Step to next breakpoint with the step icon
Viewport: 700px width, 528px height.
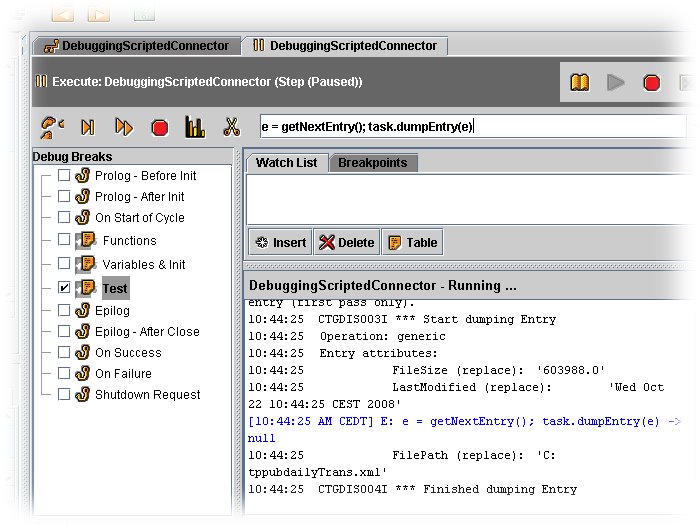point(88,128)
